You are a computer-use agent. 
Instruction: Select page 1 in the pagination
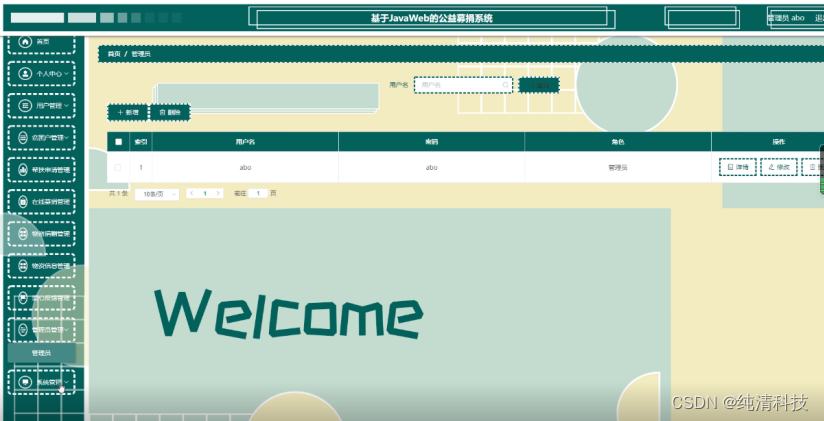205,193
